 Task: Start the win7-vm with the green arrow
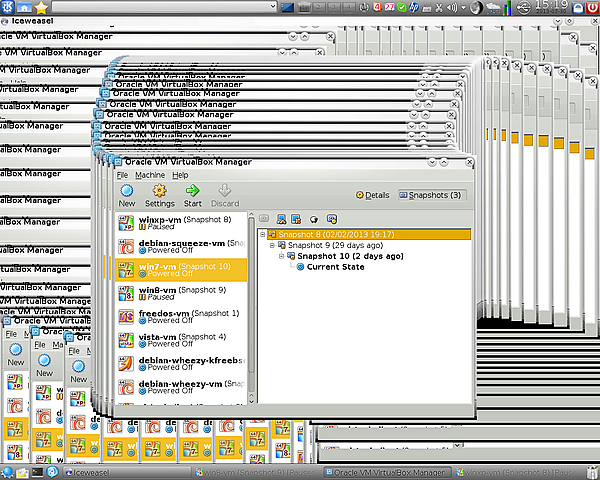[x=192, y=193]
